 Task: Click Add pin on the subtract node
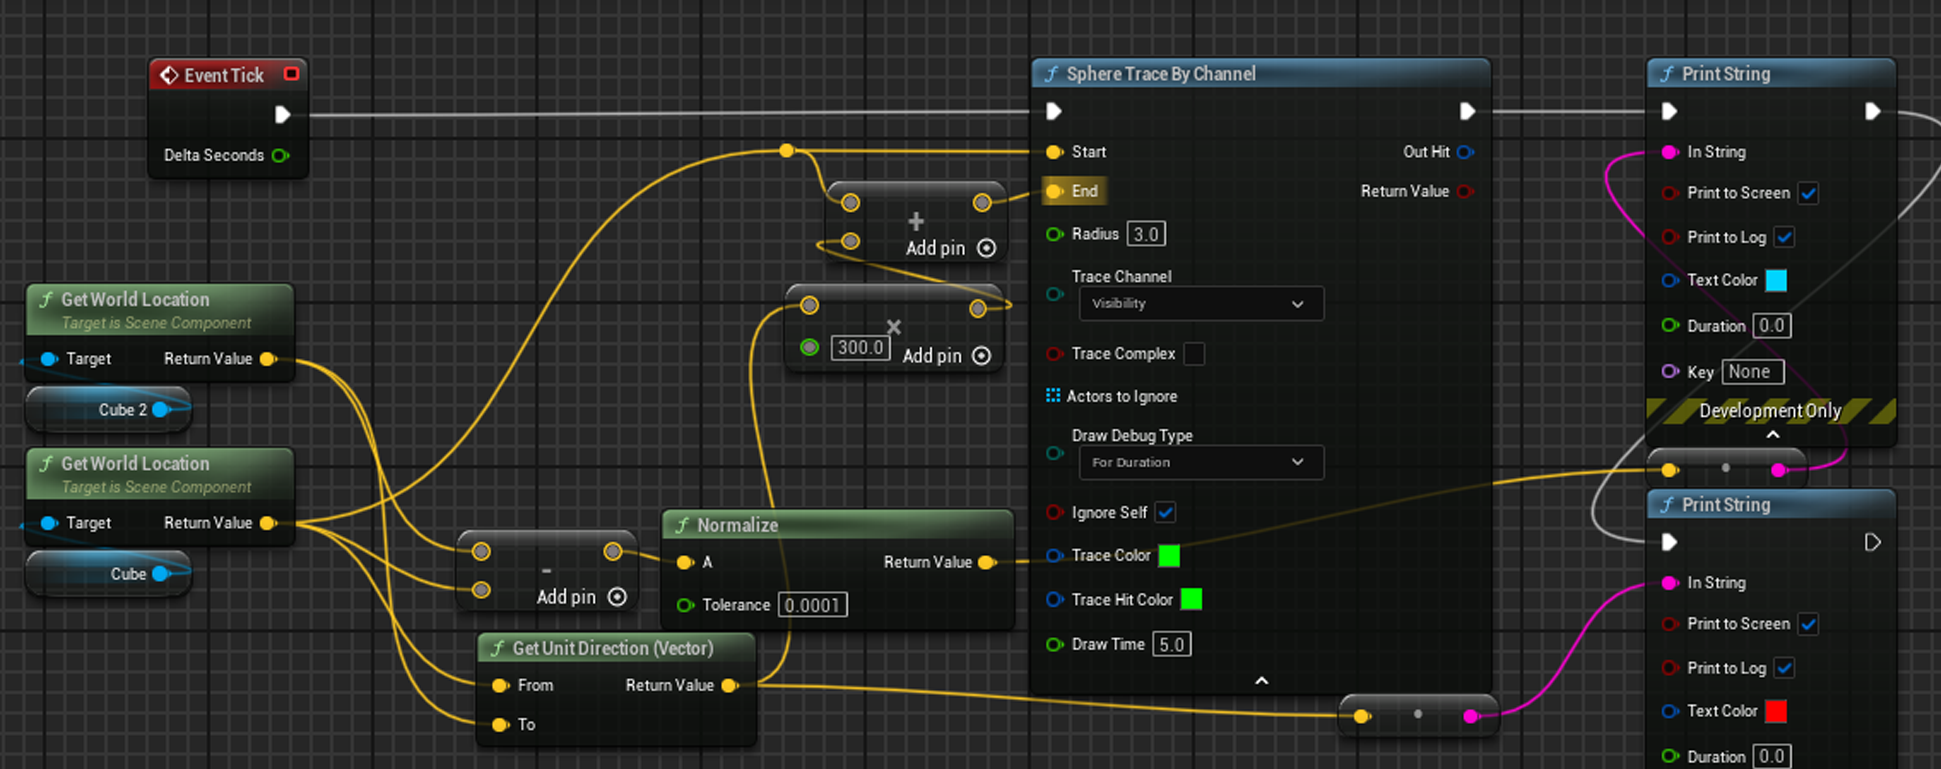point(582,597)
